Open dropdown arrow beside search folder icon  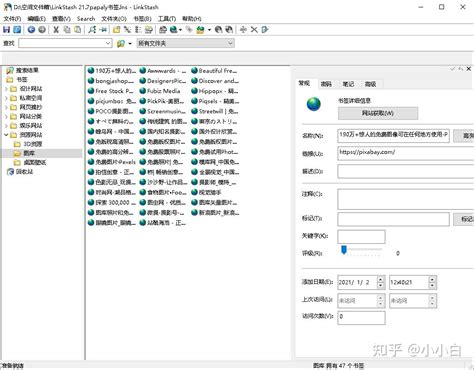click(130, 44)
